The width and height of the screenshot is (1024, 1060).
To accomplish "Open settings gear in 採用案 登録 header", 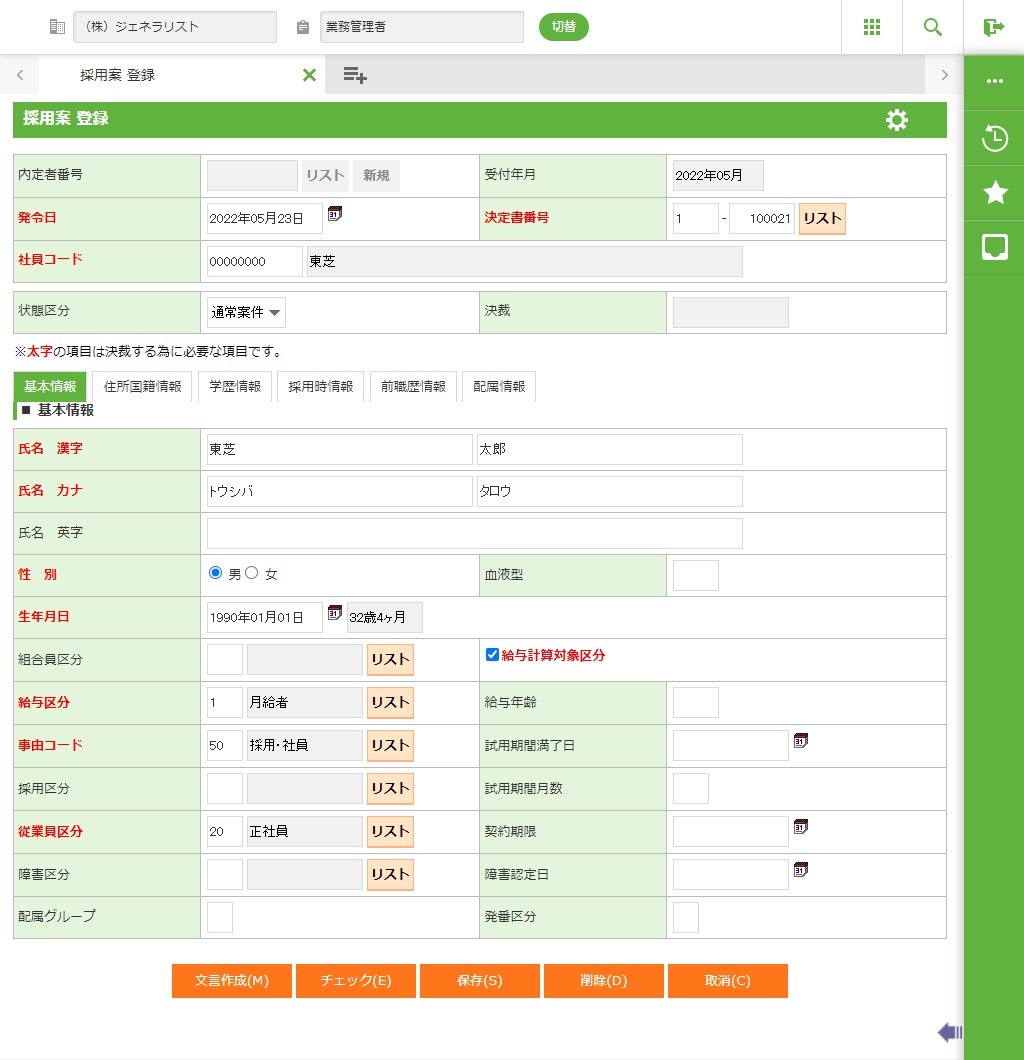I will coord(897,120).
